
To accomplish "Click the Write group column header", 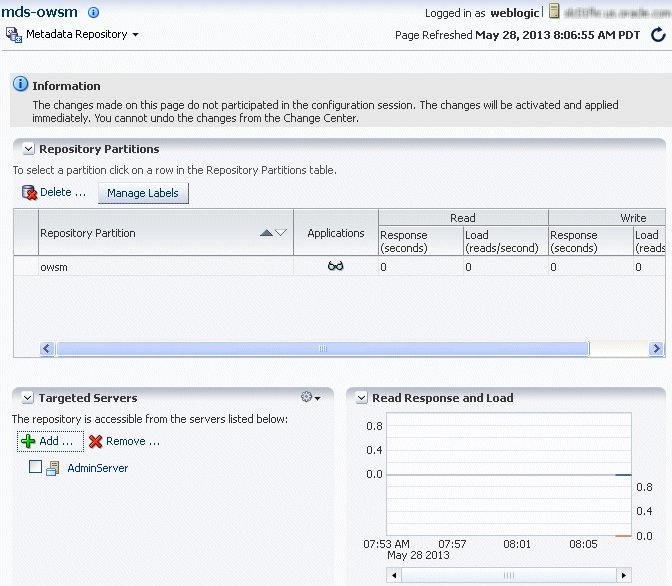I will coord(606,218).
